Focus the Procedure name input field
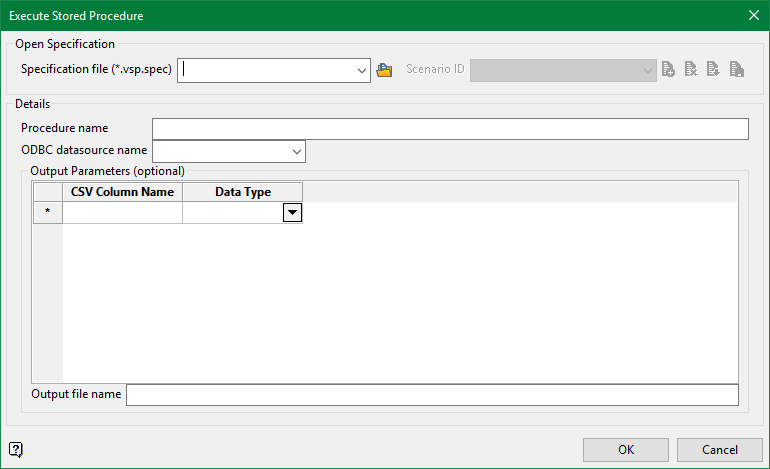This screenshot has height=469, width=770. (x=450, y=129)
